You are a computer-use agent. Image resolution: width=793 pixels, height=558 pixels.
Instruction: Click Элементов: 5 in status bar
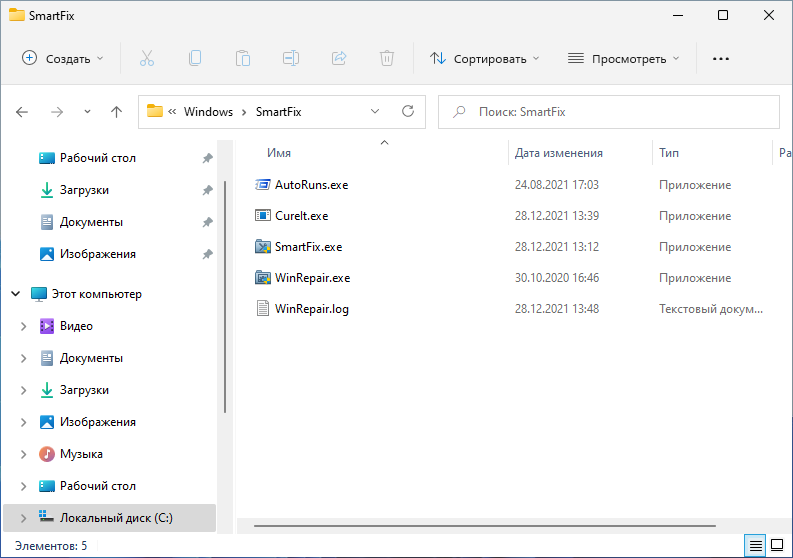(x=51, y=546)
